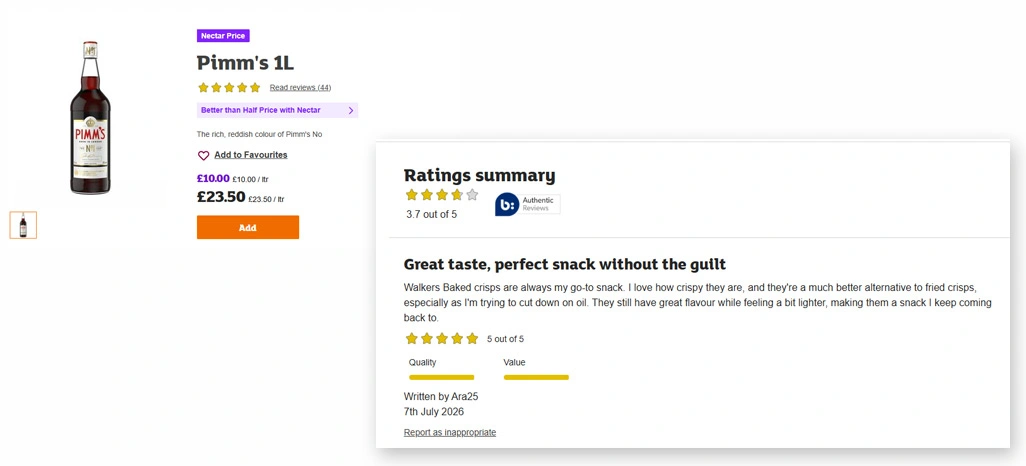This screenshot has width=1026, height=466.
Task: Click the Authentic Reviews badge logo
Action: 527,204
